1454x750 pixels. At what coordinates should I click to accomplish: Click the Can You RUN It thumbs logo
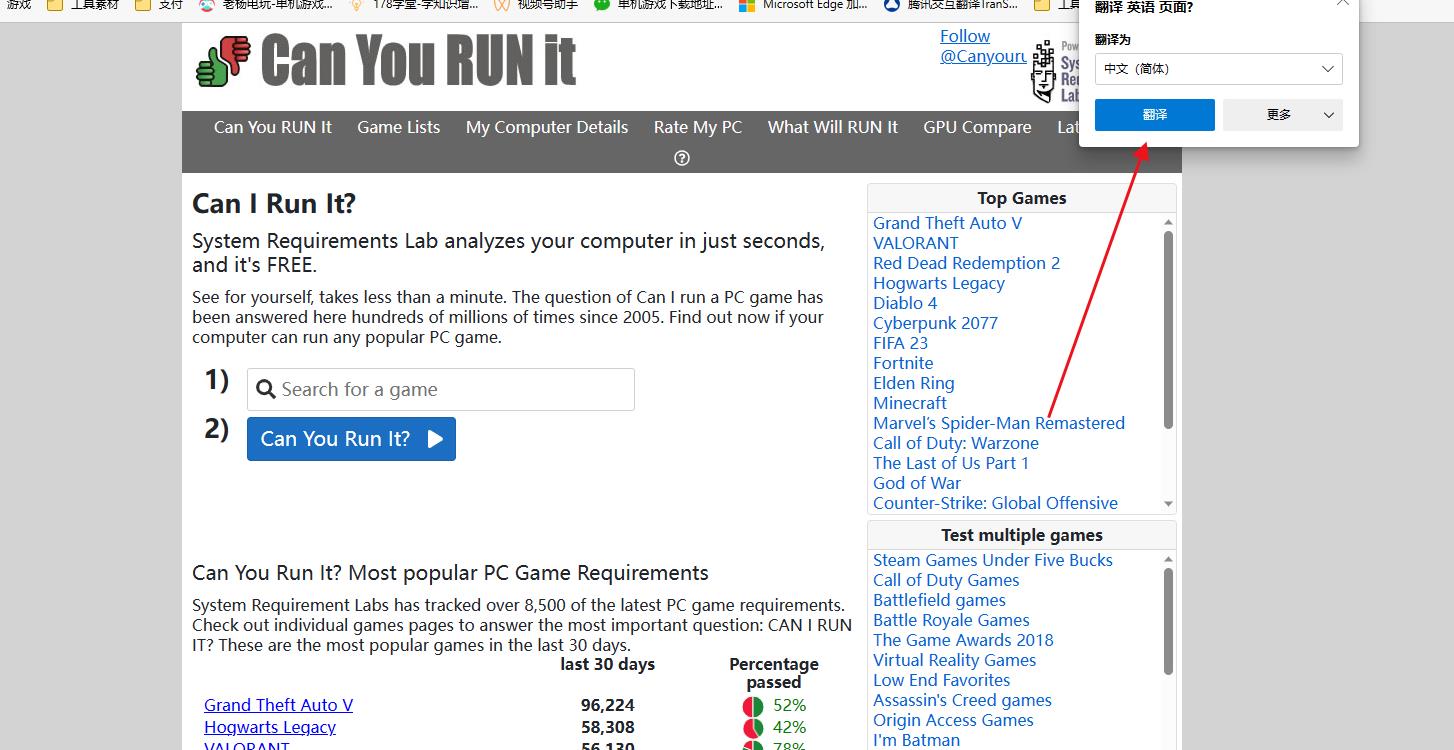pos(222,60)
